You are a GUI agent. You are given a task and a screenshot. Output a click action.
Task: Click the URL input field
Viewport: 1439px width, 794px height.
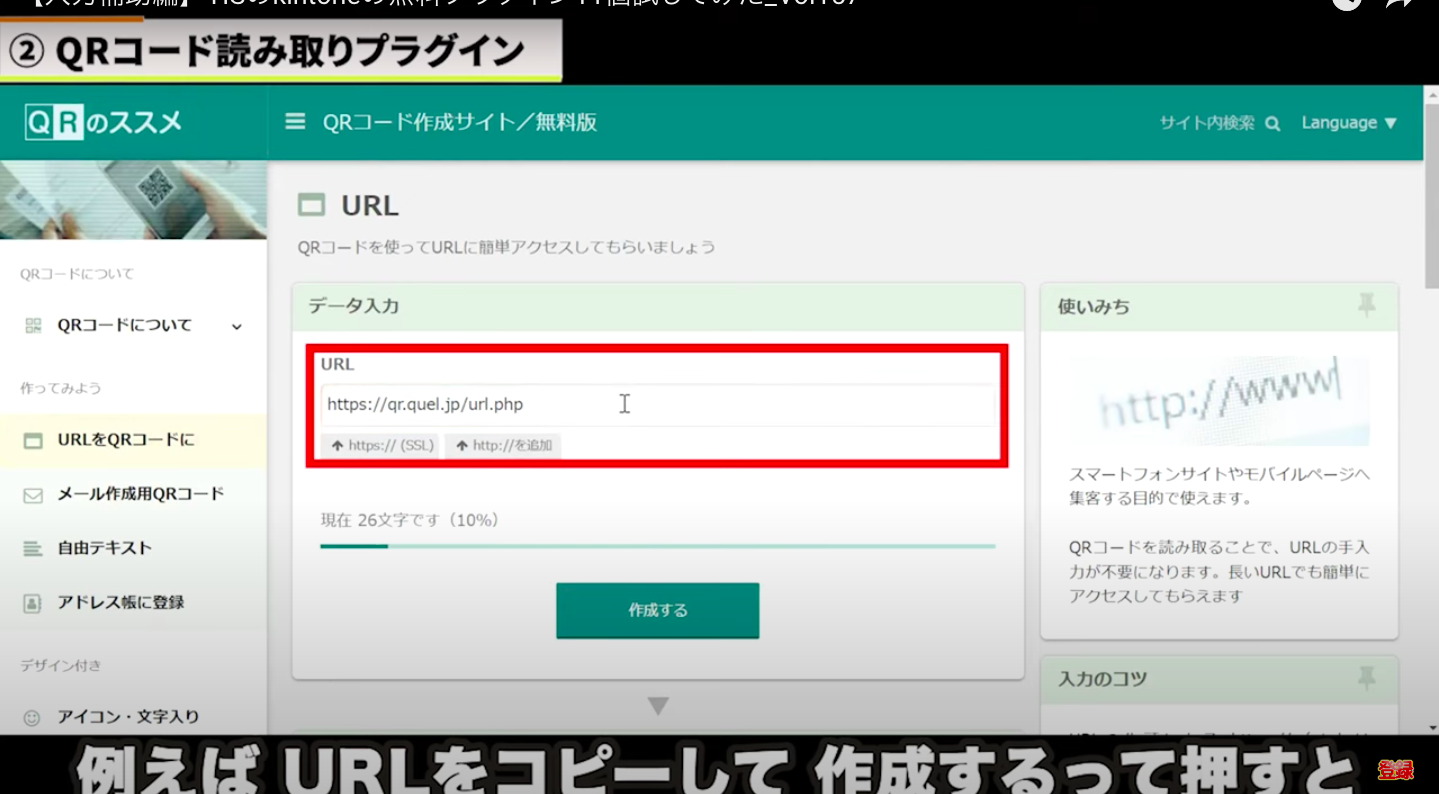tap(657, 405)
